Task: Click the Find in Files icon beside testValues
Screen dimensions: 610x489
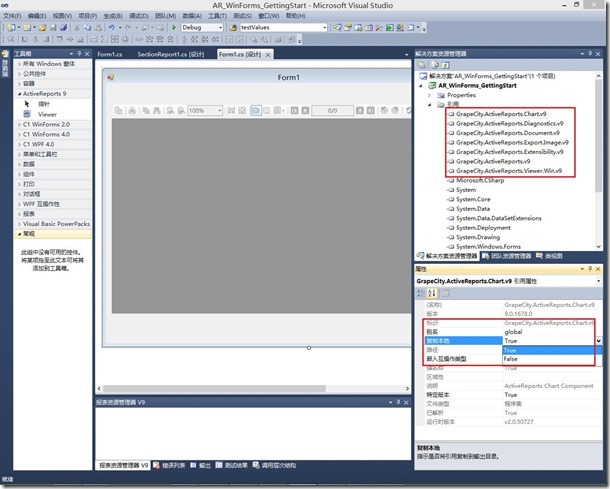Action: (233, 28)
